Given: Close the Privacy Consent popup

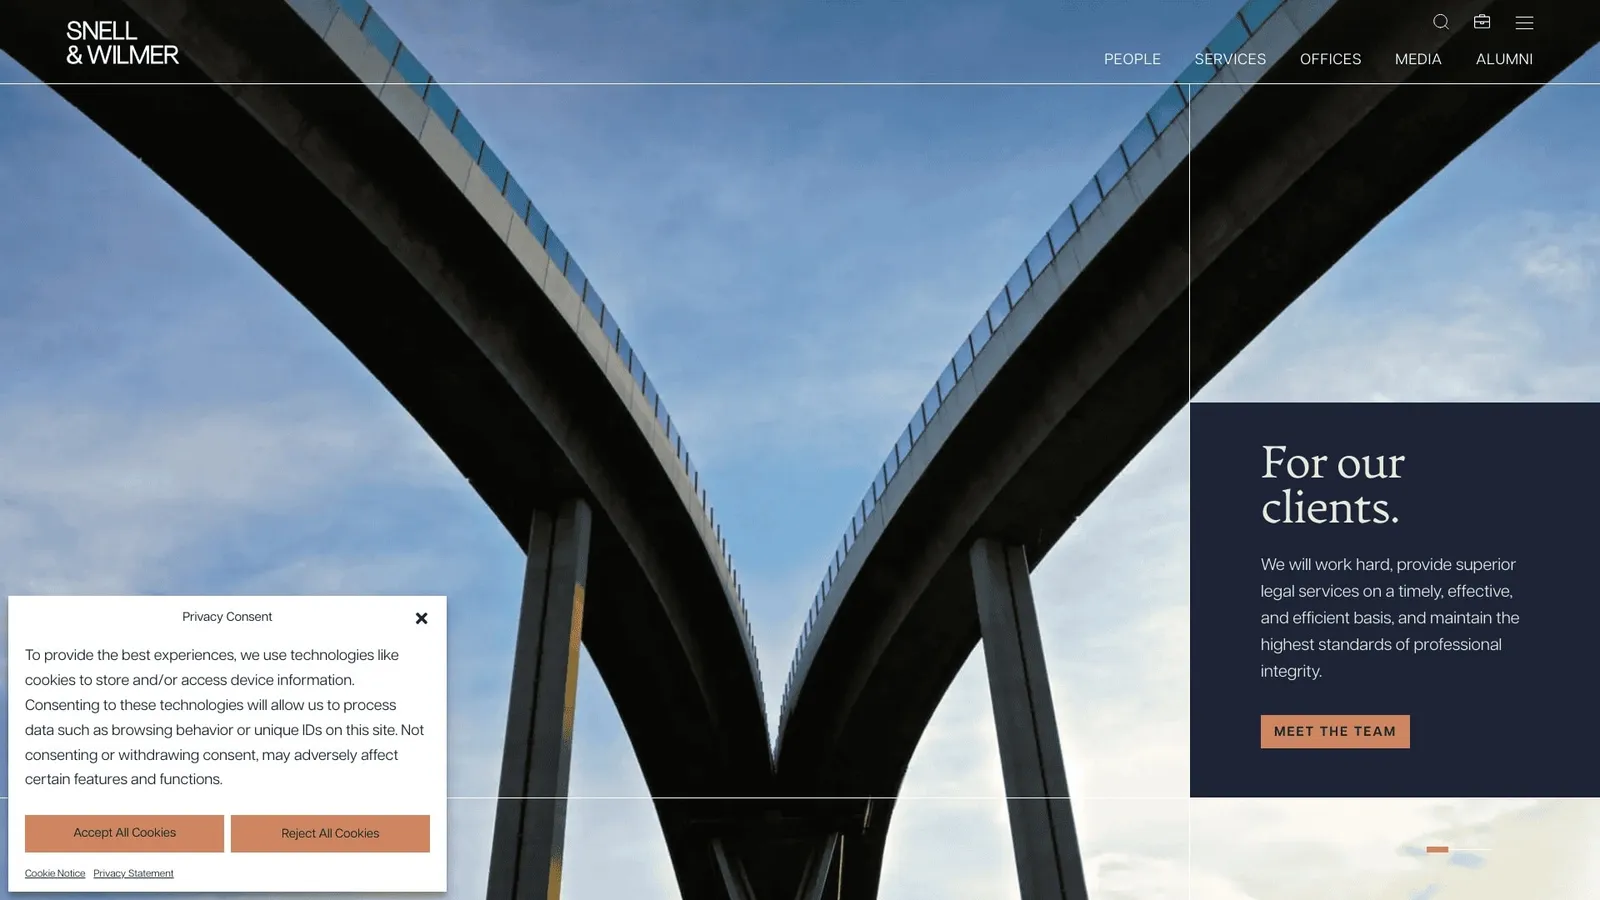Looking at the screenshot, I should tap(421, 618).
